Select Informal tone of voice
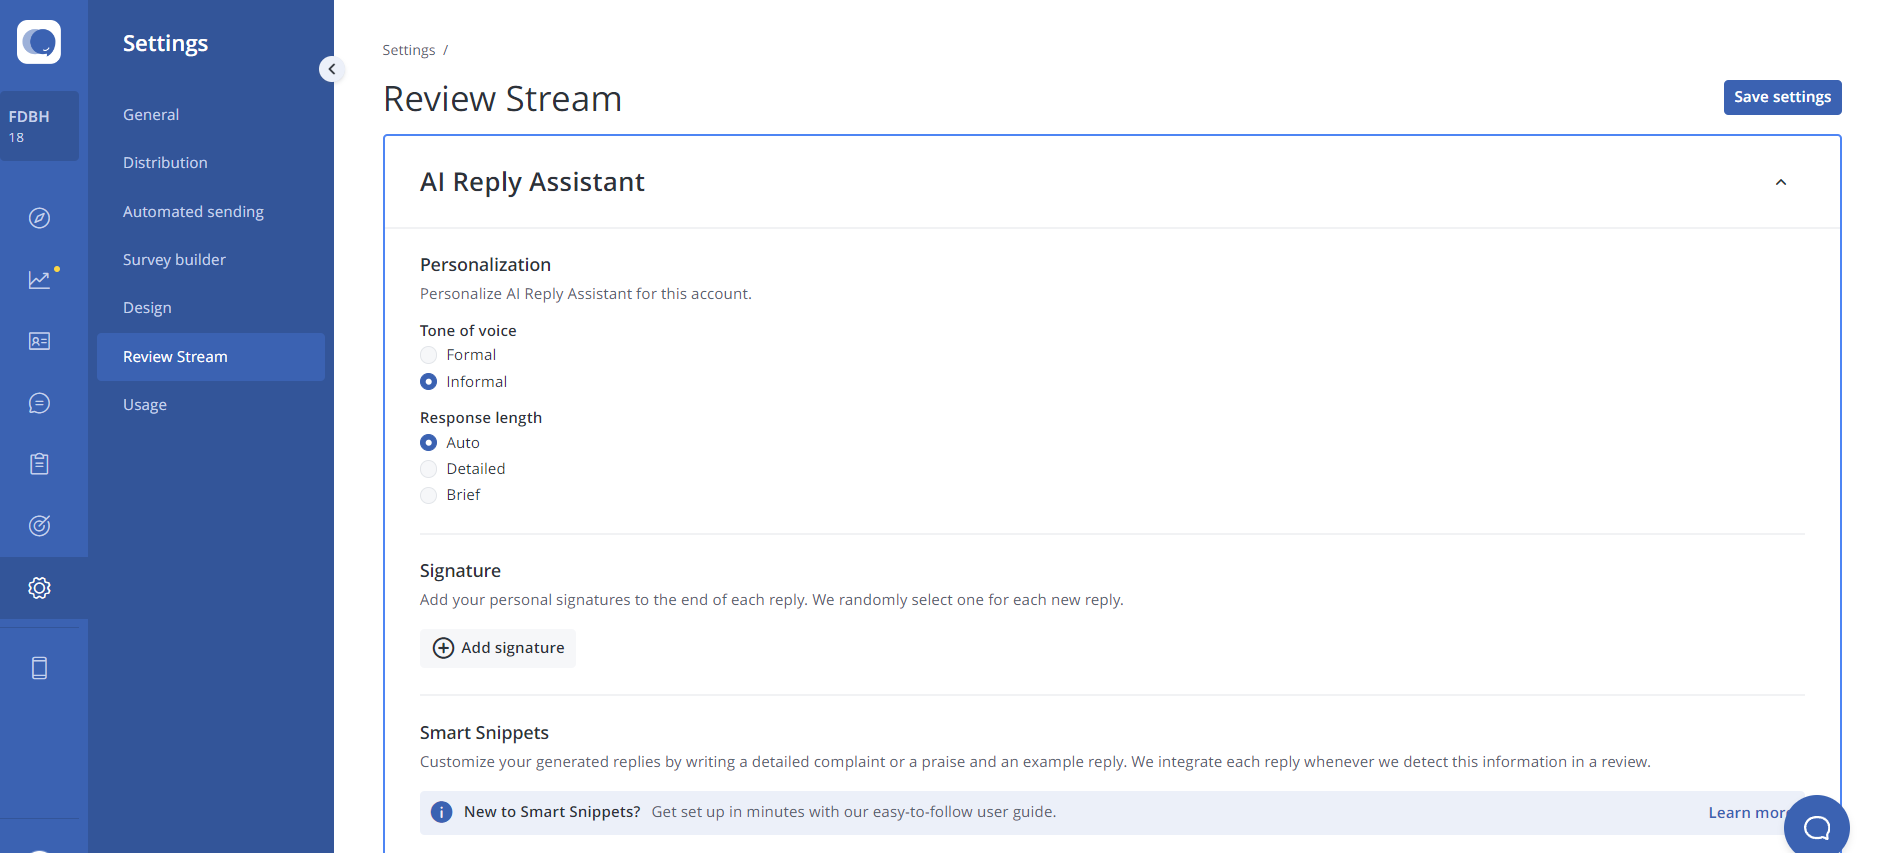 428,382
